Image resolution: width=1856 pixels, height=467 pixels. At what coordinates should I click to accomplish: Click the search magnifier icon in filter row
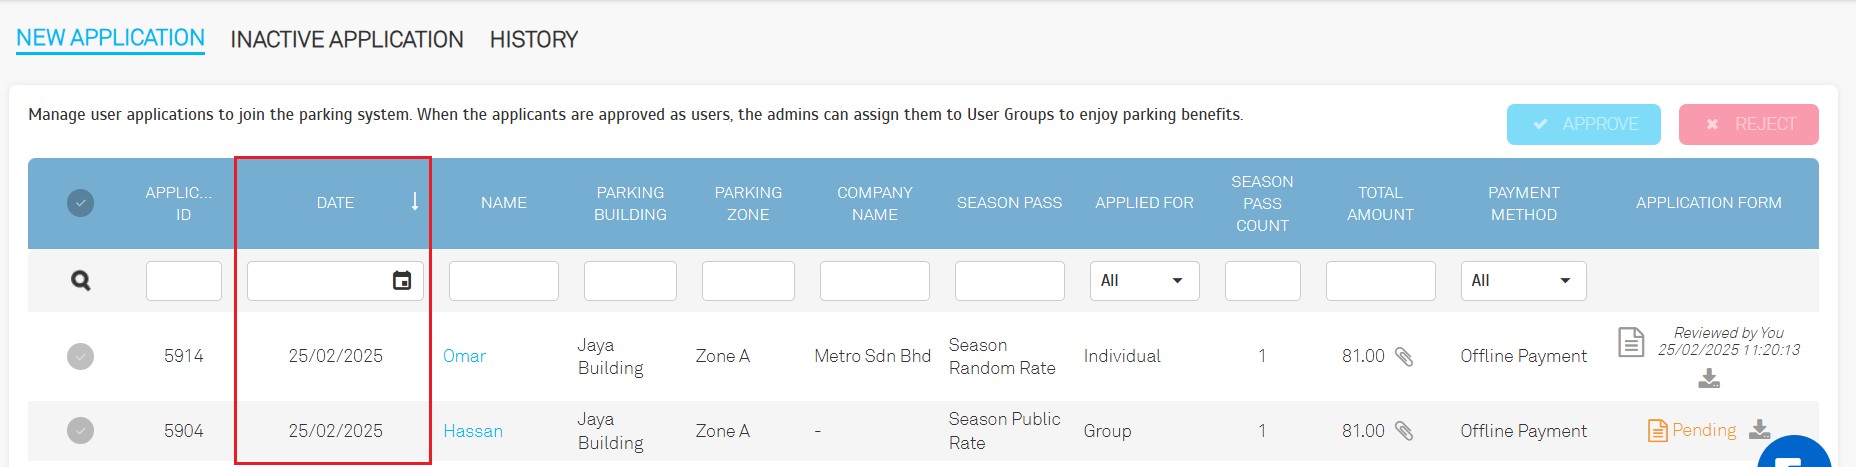point(81,281)
